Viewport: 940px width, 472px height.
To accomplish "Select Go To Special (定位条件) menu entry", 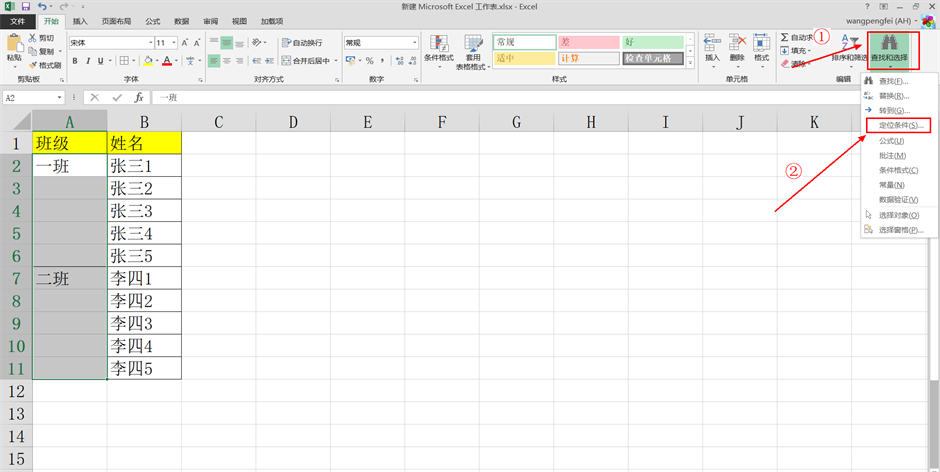I will (899, 125).
